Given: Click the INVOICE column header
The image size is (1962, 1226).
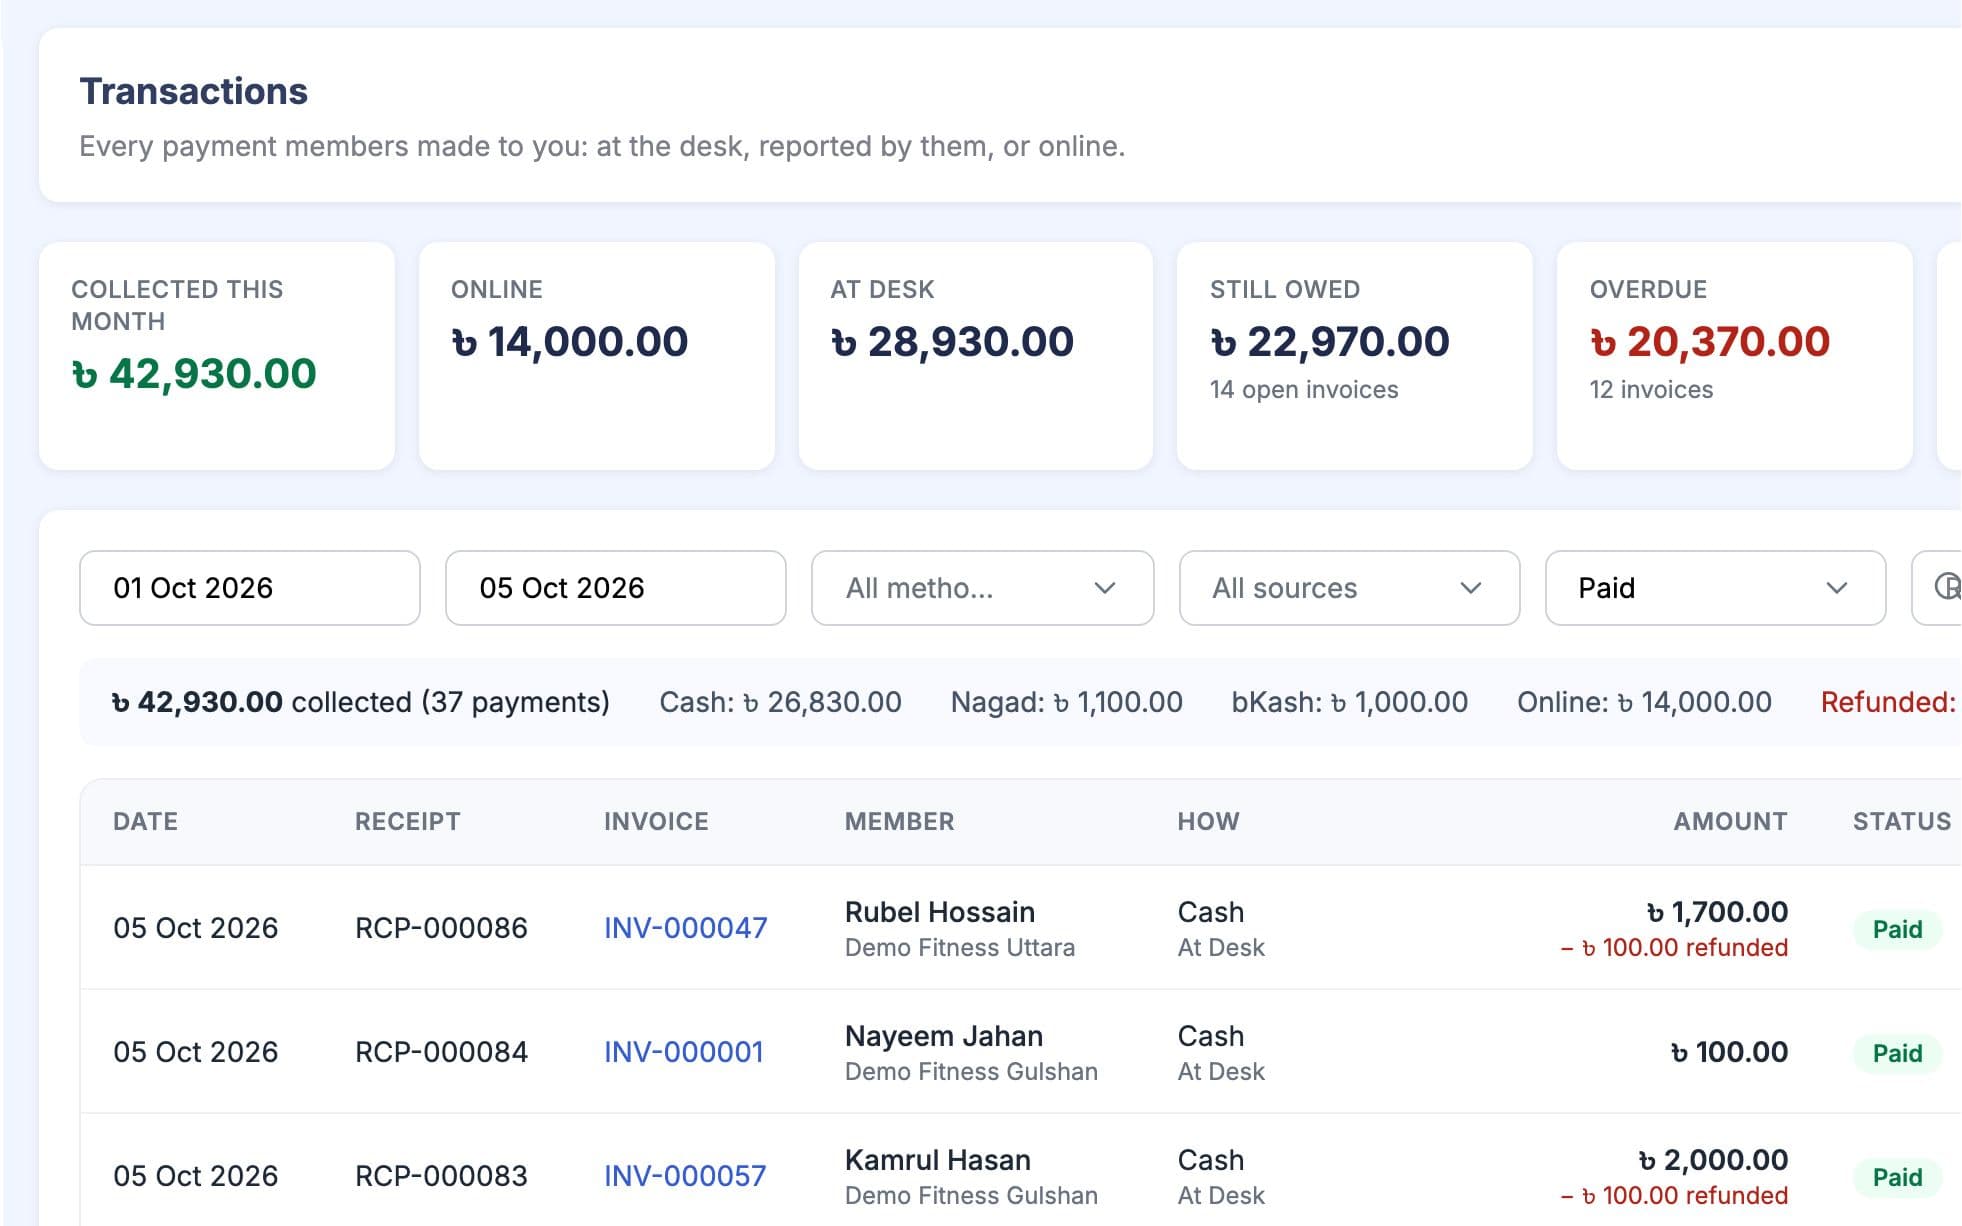Looking at the screenshot, I should pos(656,822).
